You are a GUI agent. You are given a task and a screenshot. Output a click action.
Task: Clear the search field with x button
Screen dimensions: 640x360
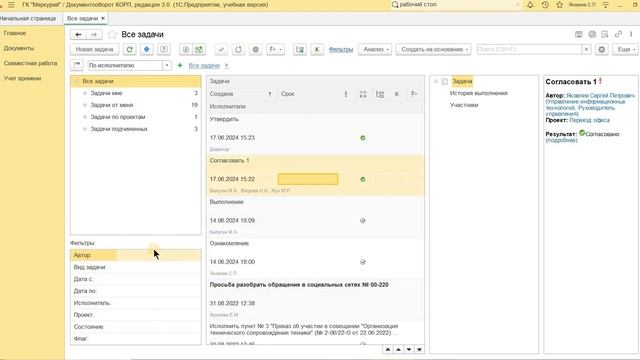coord(587,49)
